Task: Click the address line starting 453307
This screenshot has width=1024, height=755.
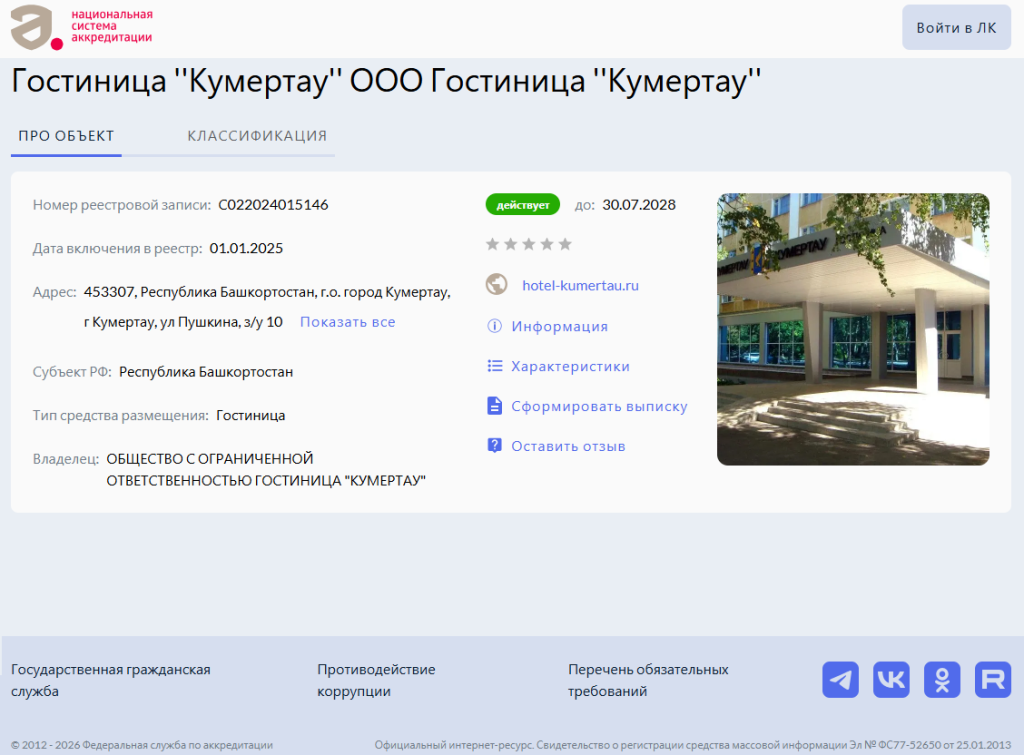Action: (x=267, y=292)
